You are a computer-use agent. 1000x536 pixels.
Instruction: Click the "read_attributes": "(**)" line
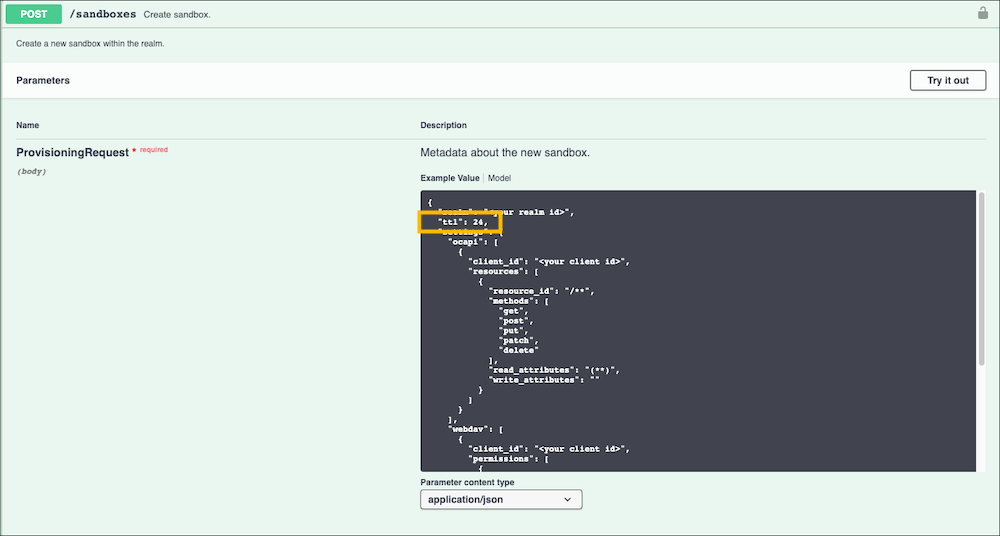pyautogui.click(x=554, y=370)
